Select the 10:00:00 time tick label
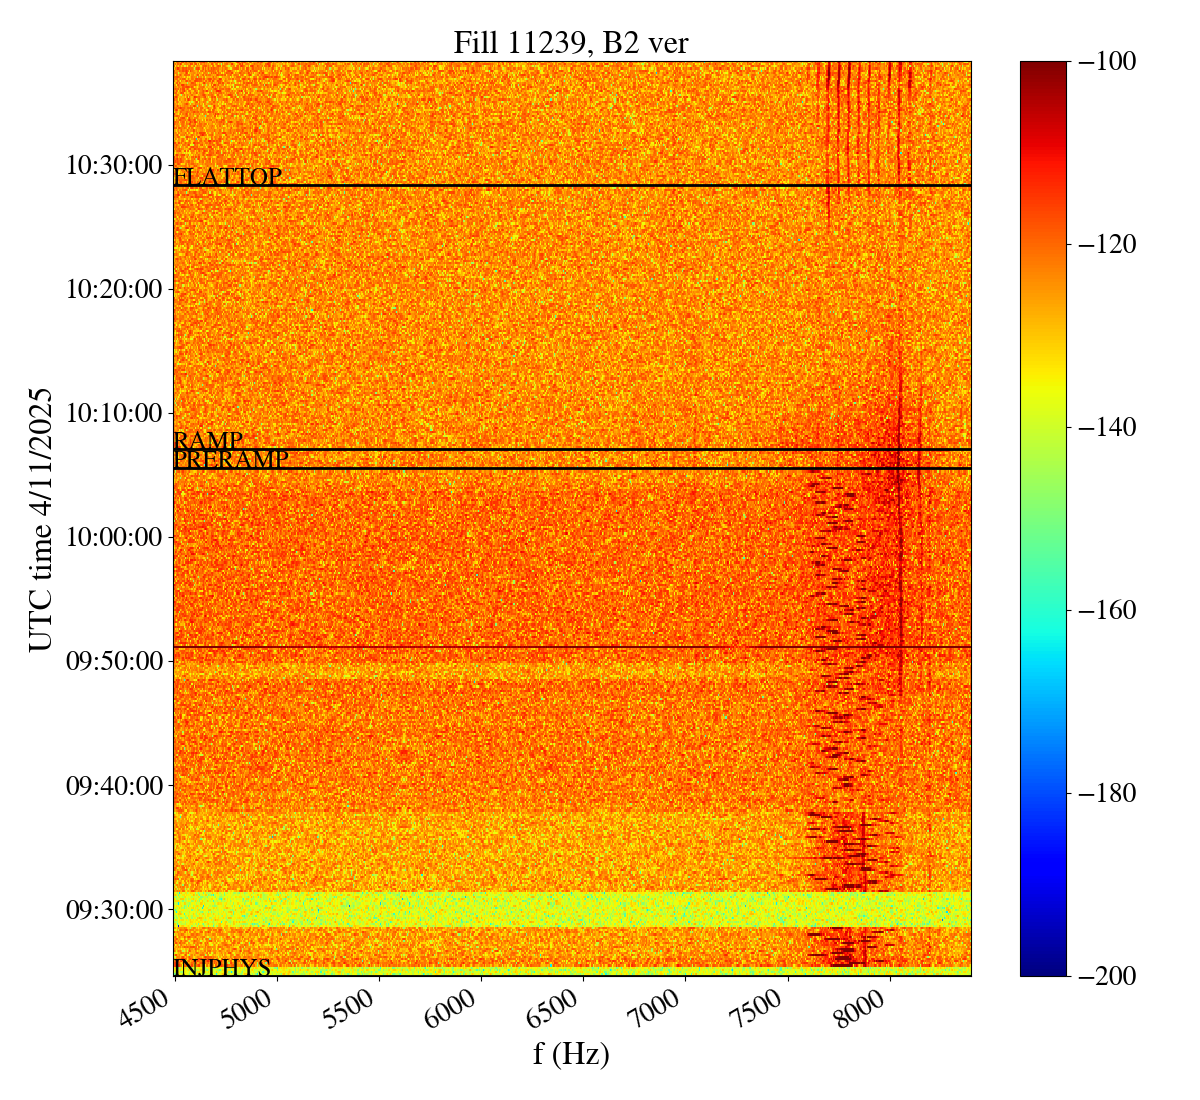 point(114,537)
